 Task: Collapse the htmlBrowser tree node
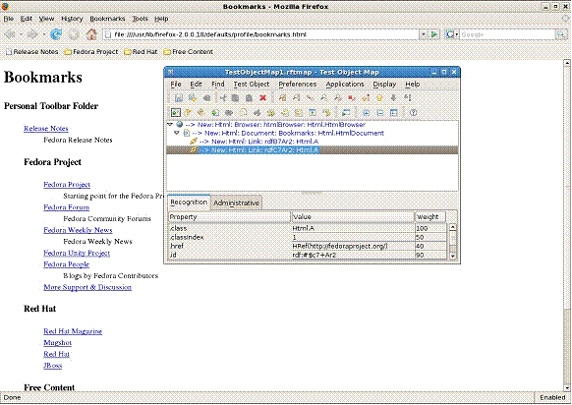coord(170,124)
